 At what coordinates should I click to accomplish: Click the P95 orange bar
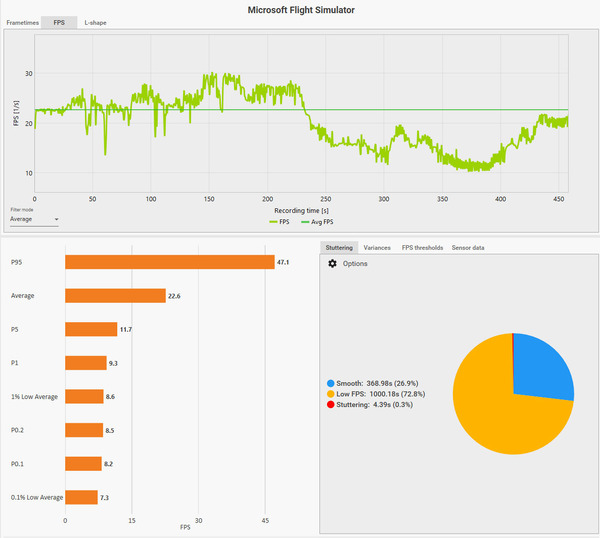pyautogui.click(x=170, y=262)
